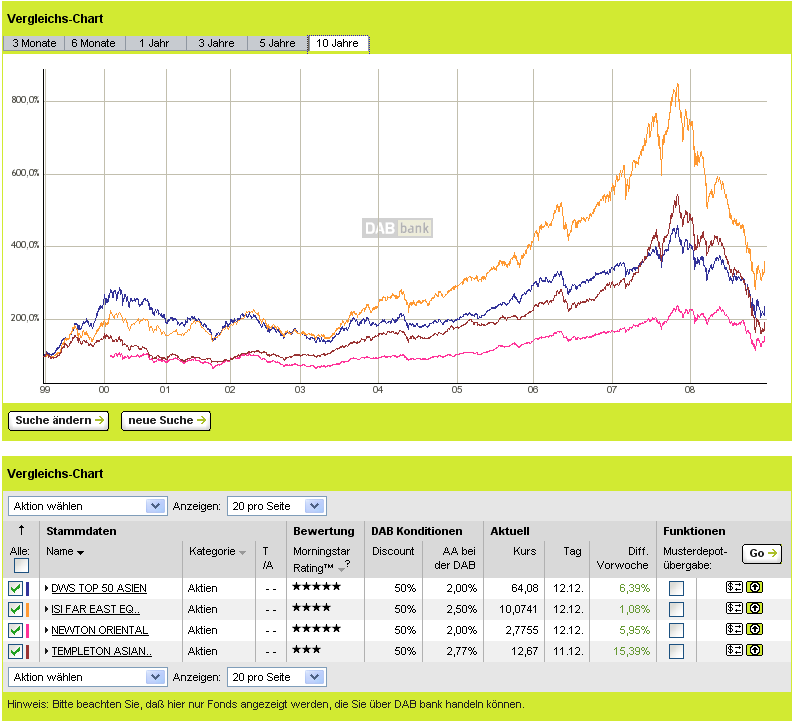Switch chart to the 3 Monate tab
The height and width of the screenshot is (724, 796).
[35, 44]
